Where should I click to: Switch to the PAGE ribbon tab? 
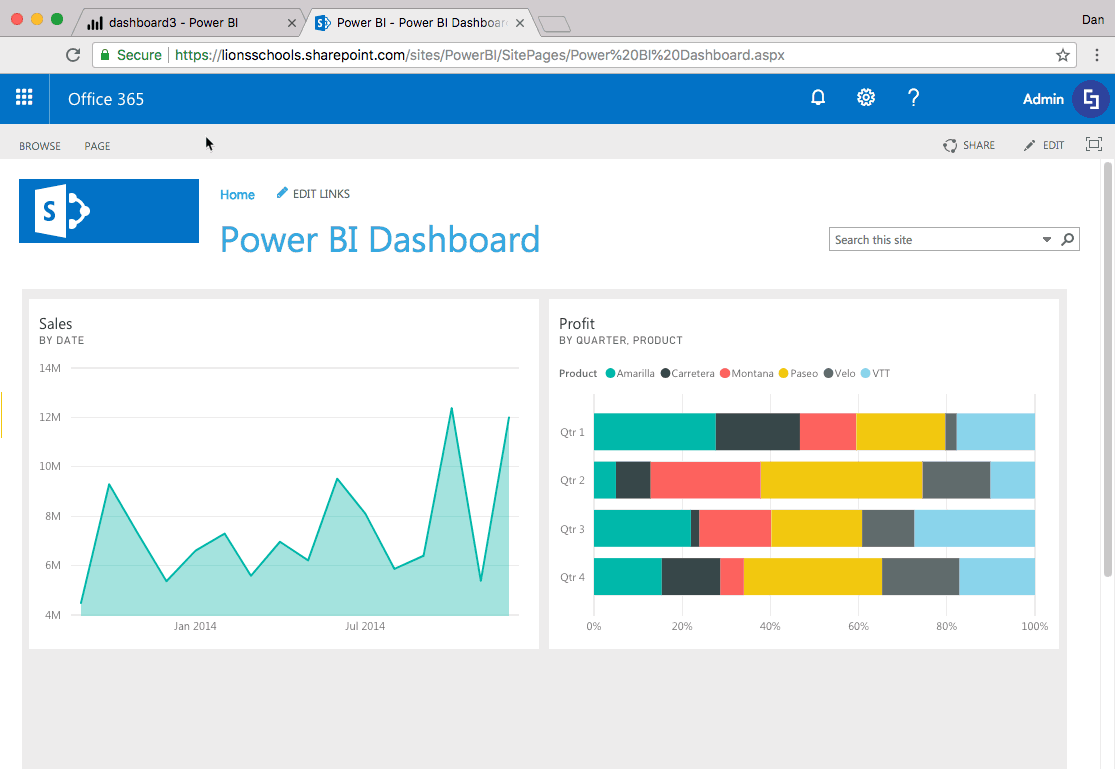[97, 145]
